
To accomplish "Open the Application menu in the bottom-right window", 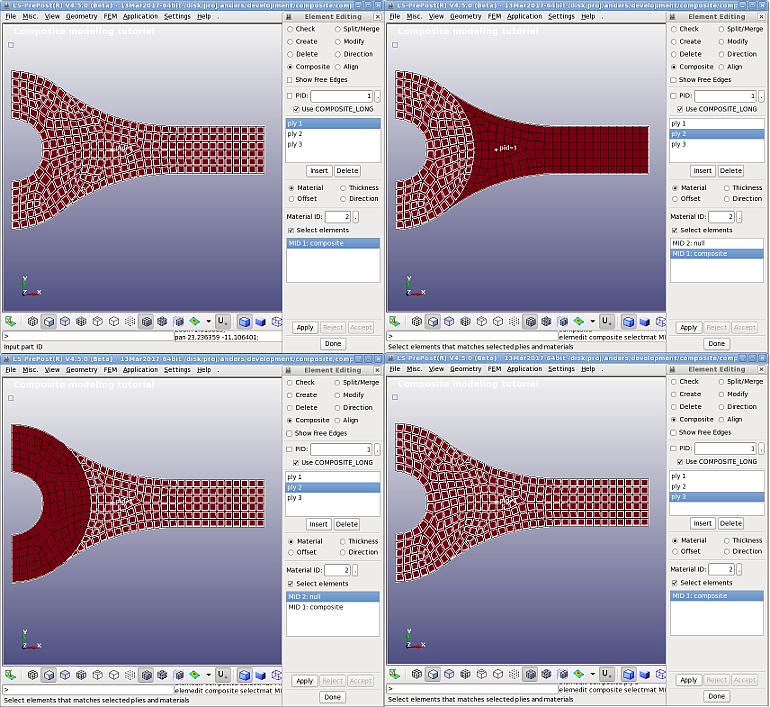I will 524,369.
